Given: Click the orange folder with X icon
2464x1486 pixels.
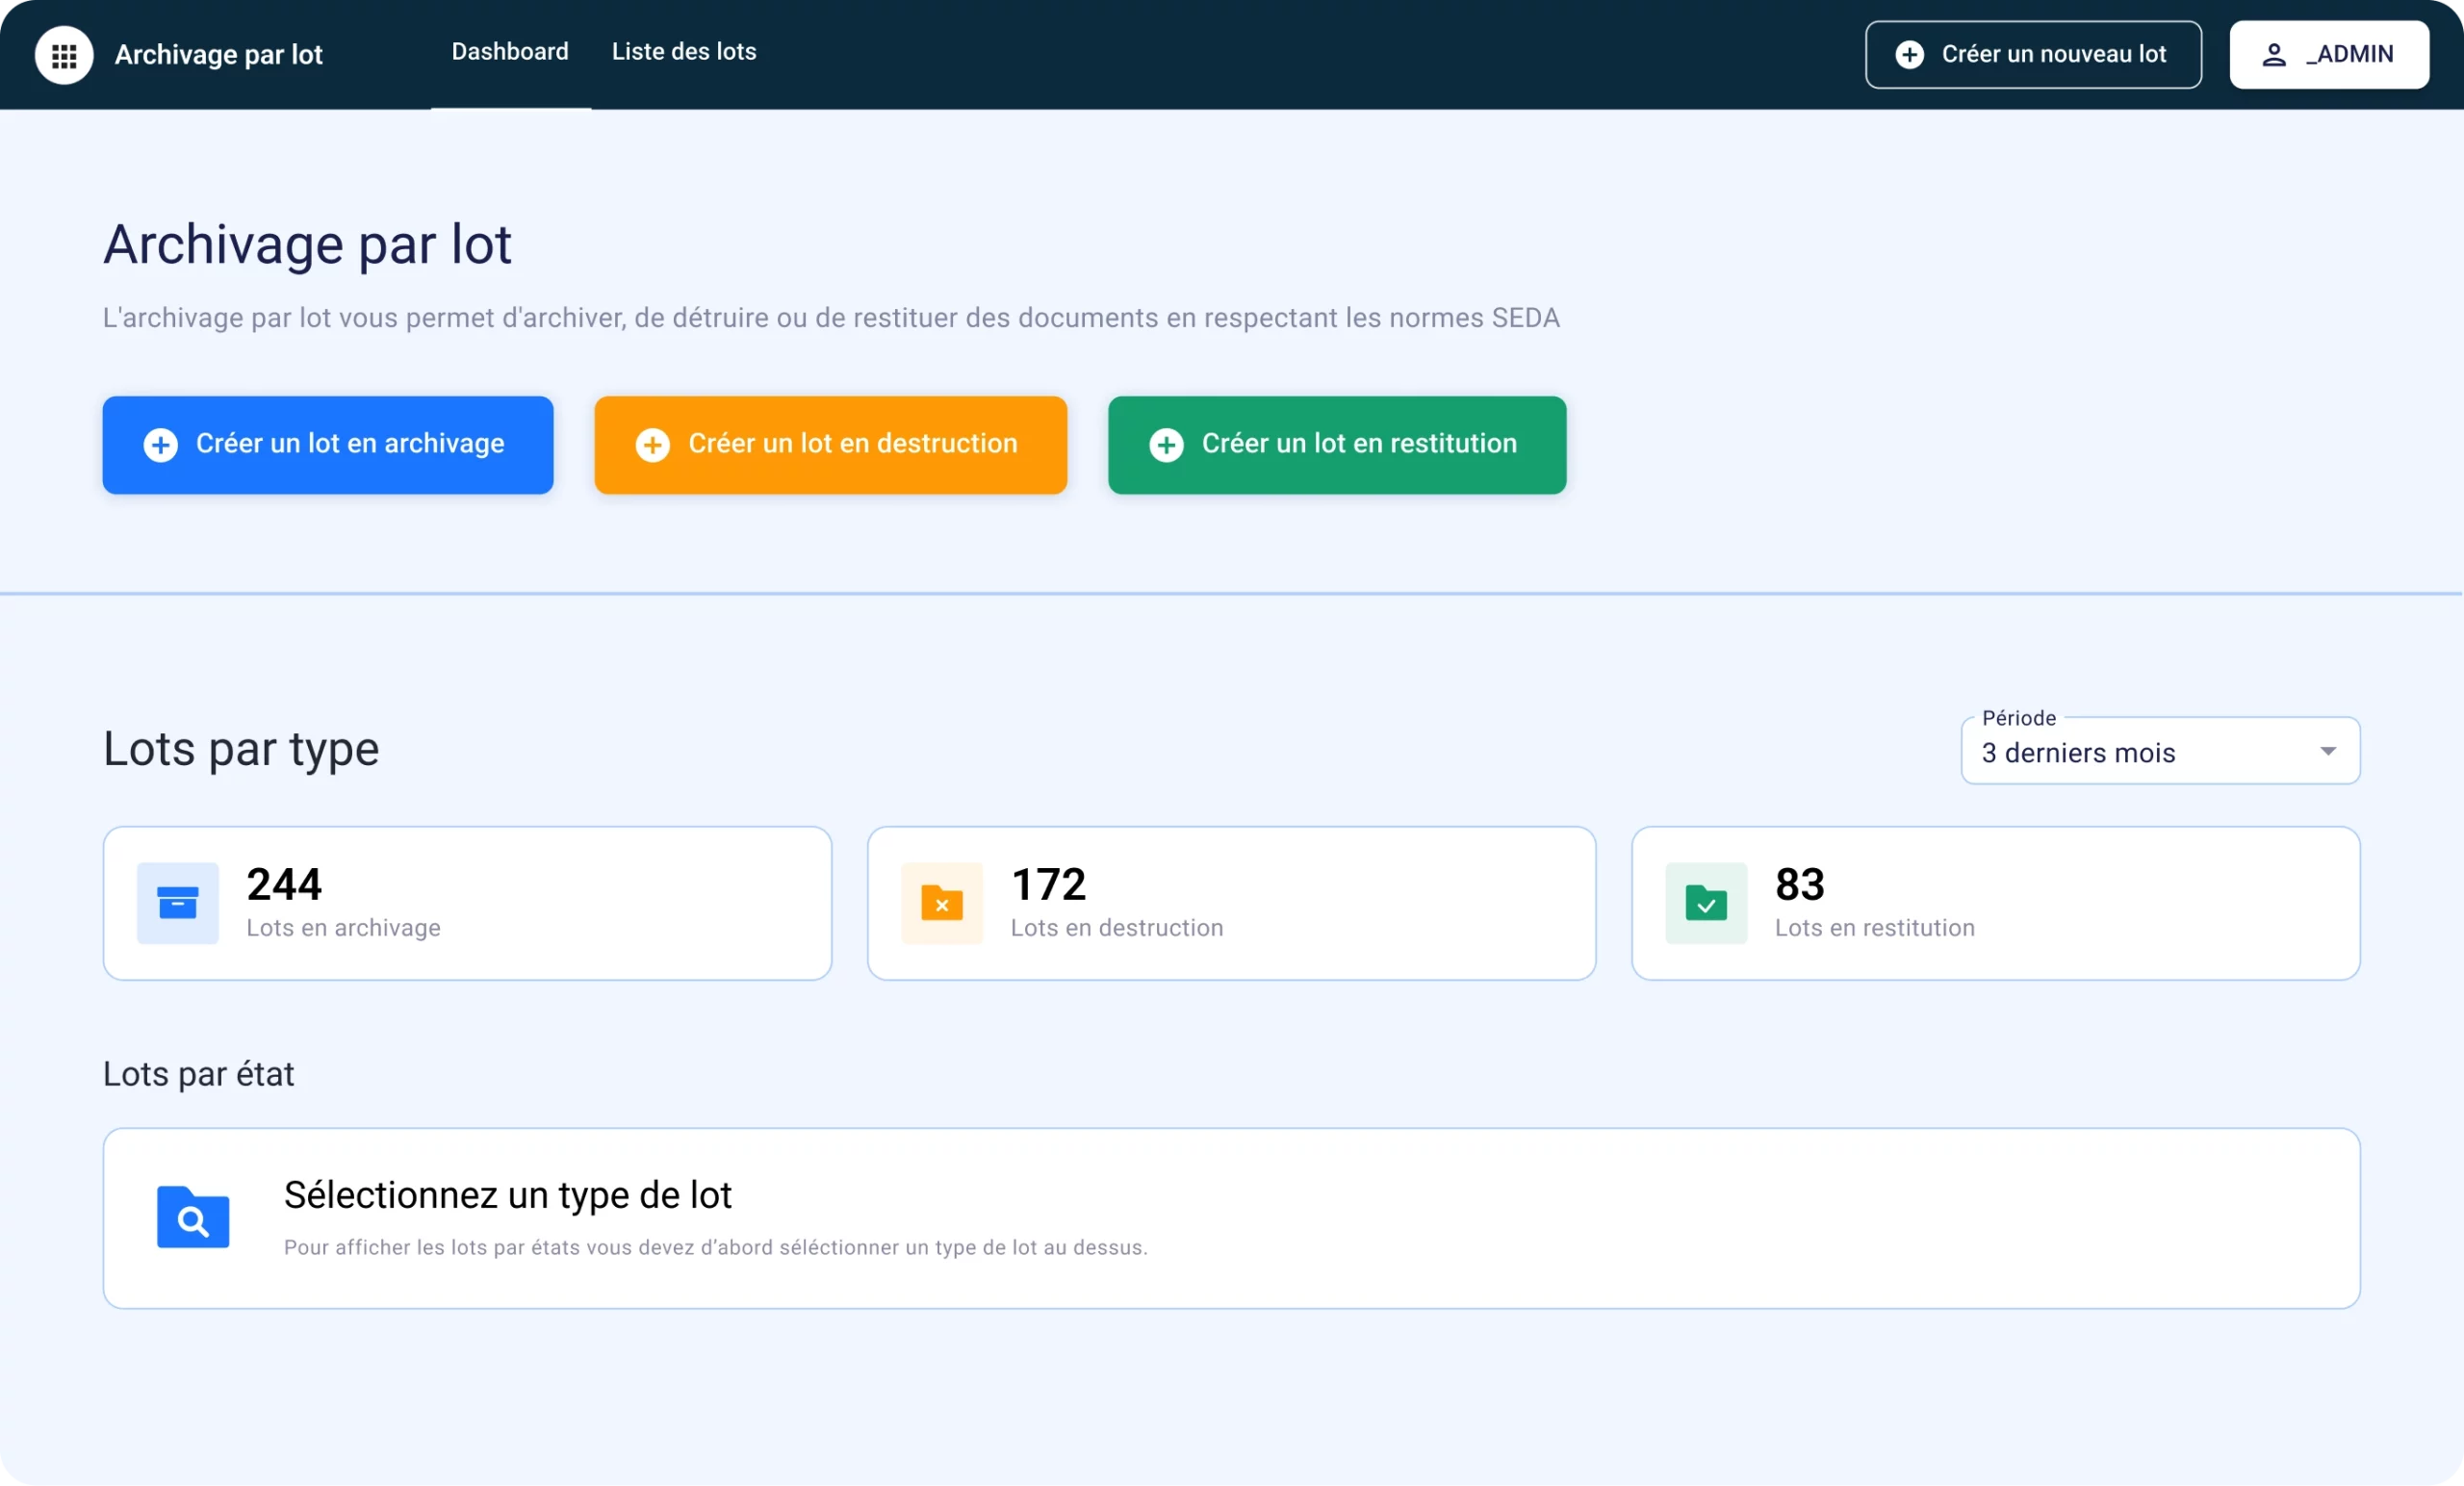Looking at the screenshot, I should [942, 903].
